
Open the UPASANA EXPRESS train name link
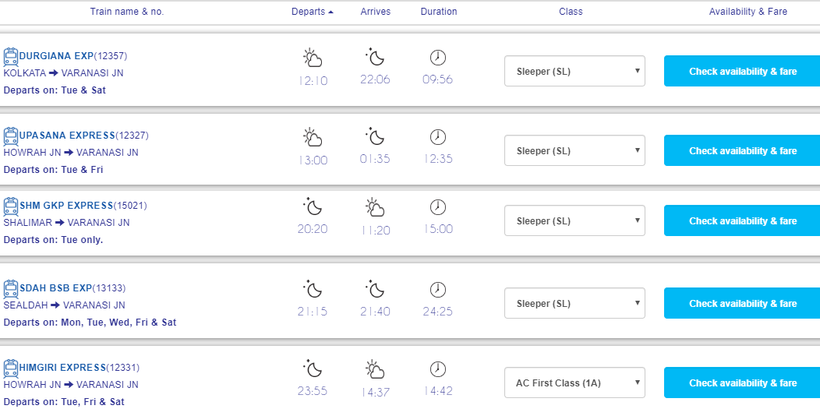pyautogui.click(x=66, y=135)
